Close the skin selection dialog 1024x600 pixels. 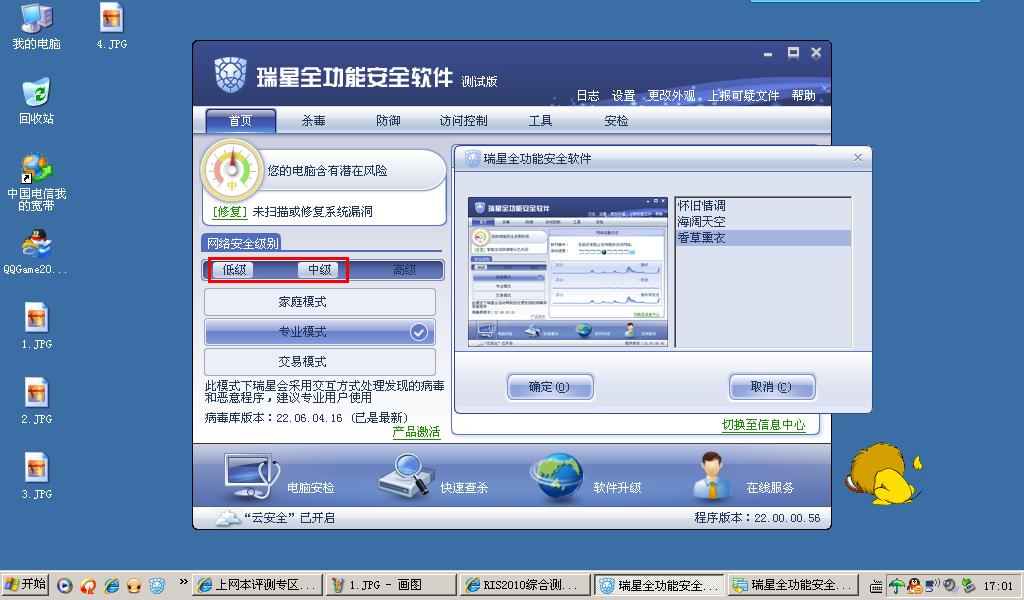click(x=857, y=157)
